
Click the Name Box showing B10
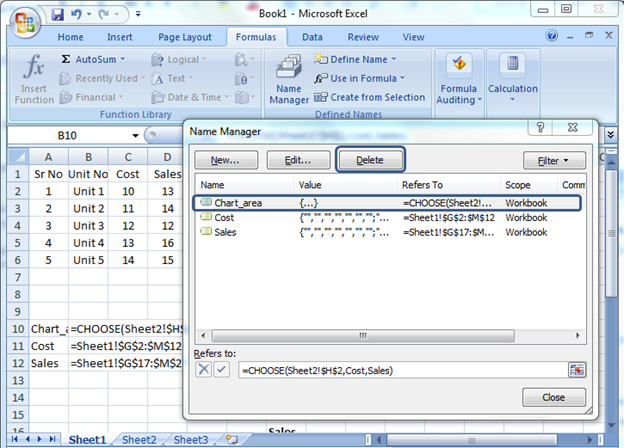[x=68, y=136]
